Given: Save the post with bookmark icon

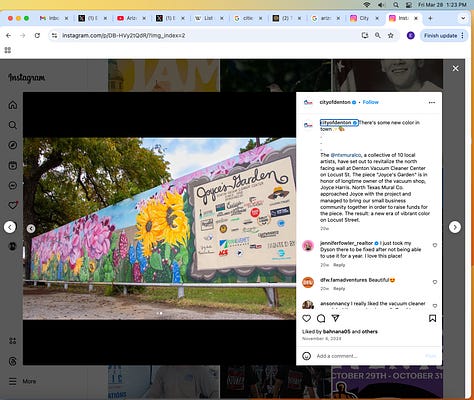Looking at the screenshot, I should tap(432, 318).
